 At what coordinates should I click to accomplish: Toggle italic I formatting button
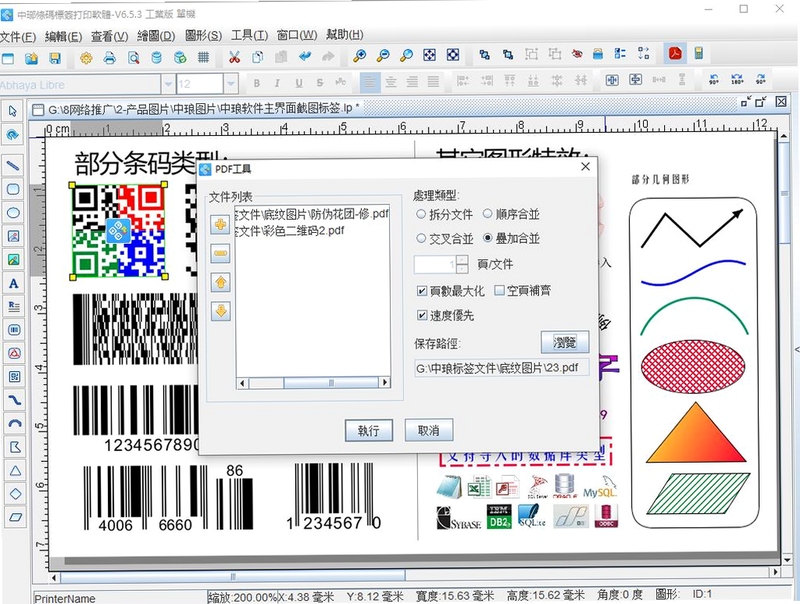click(x=277, y=83)
